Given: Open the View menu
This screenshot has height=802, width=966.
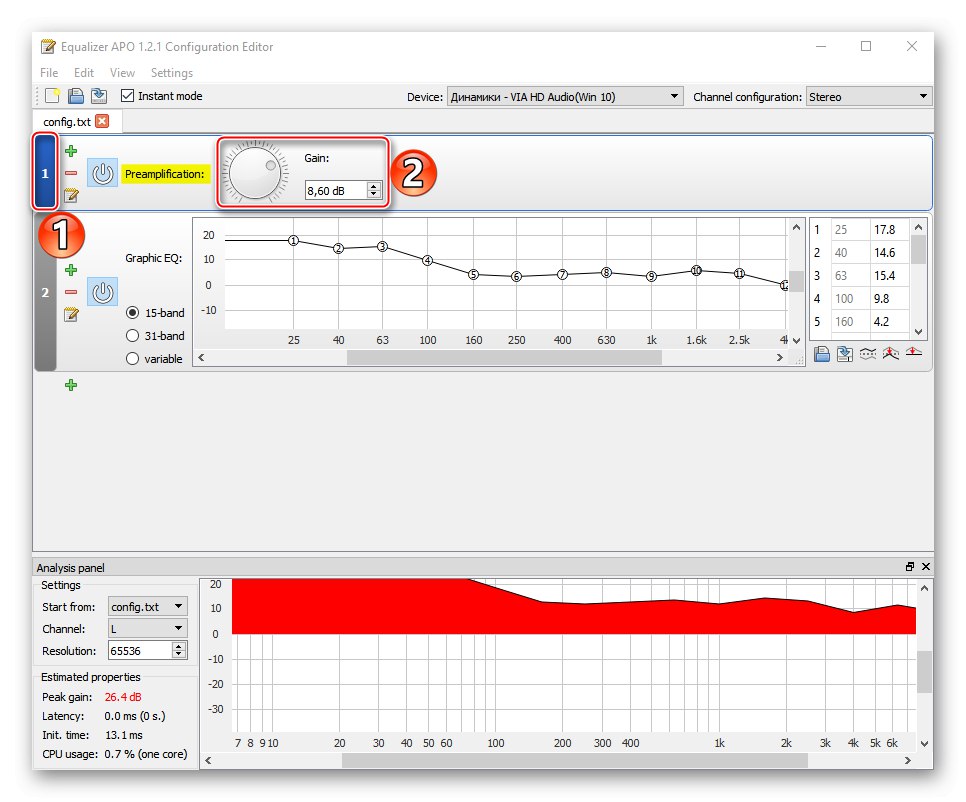Looking at the screenshot, I should coord(122,73).
